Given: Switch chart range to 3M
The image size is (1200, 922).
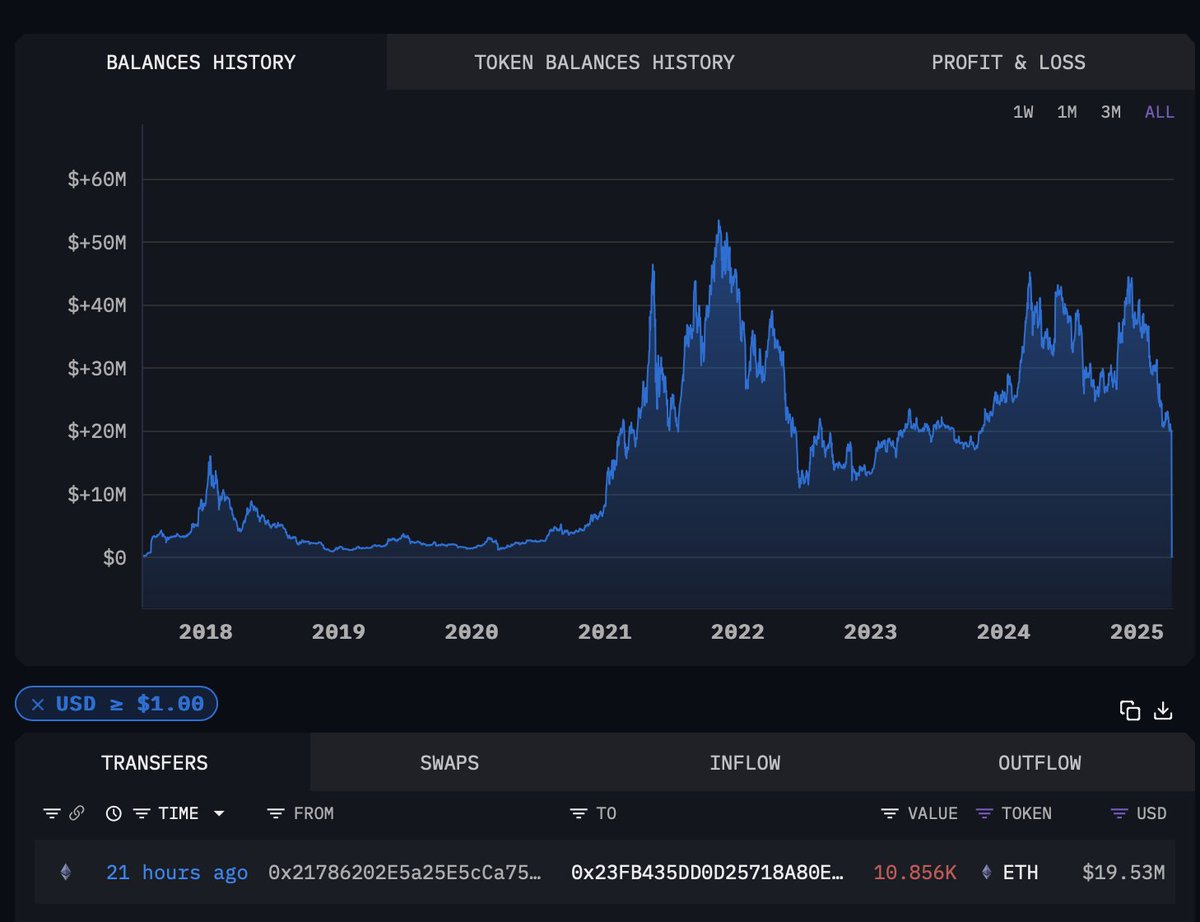Looking at the screenshot, I should 1110,112.
